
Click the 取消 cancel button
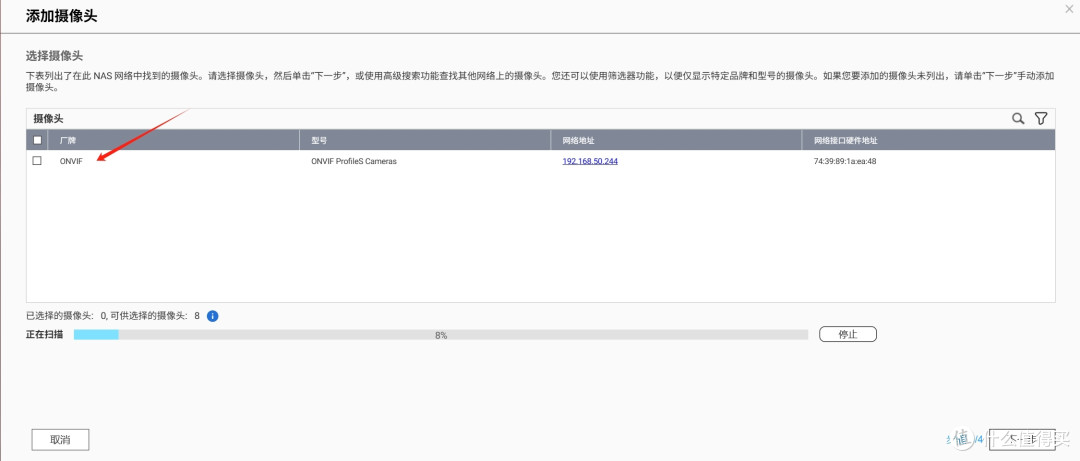tap(60, 439)
